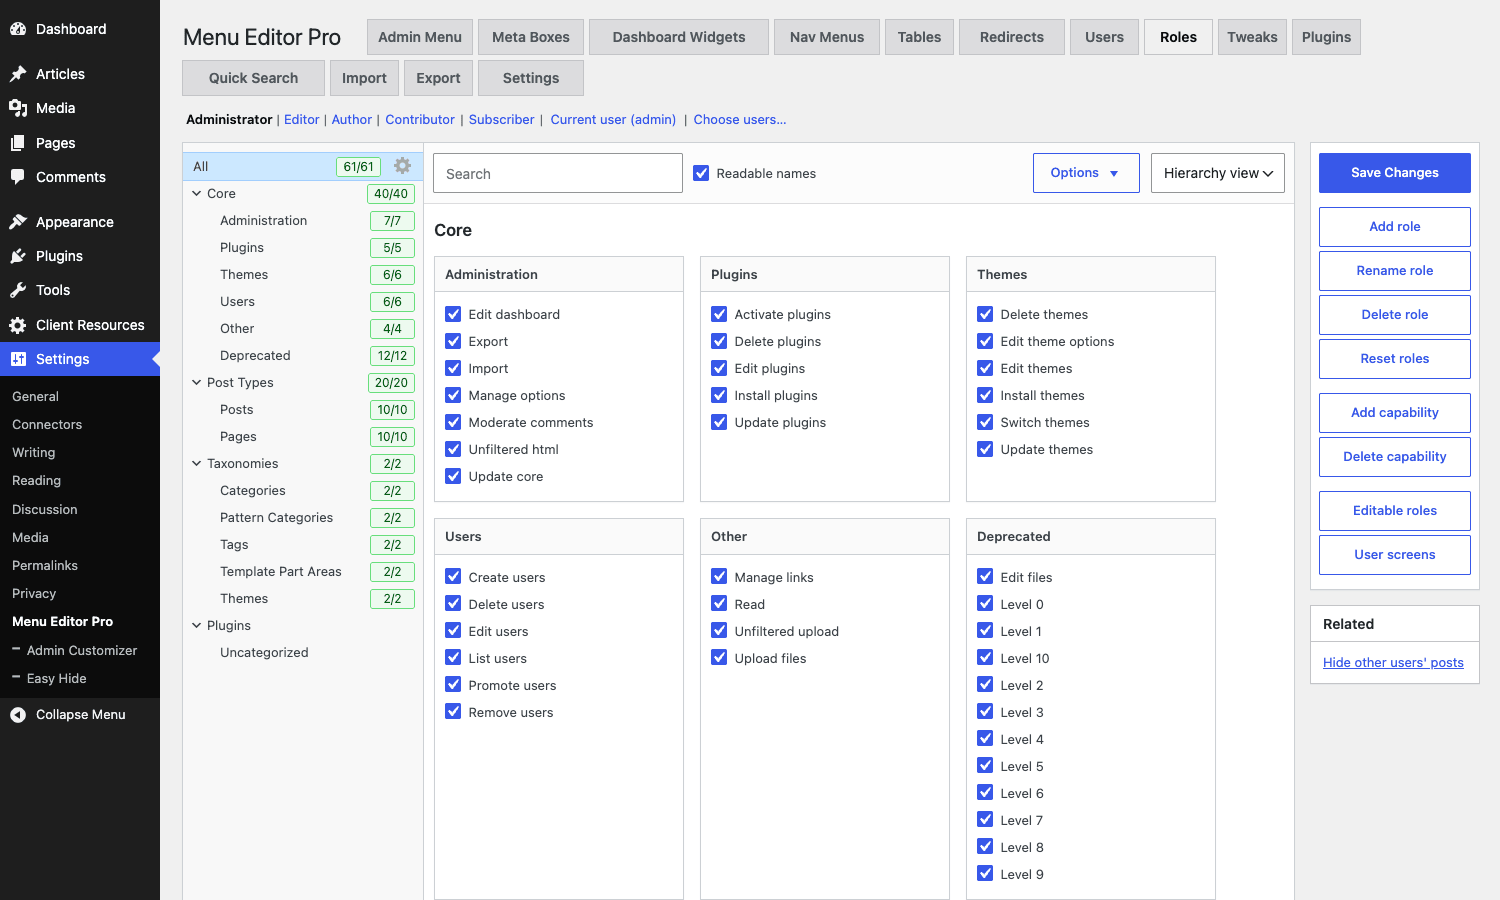Screen dimensions: 1500x900
Task: Click the Plugins plug icon in sidebar
Action: point(18,256)
